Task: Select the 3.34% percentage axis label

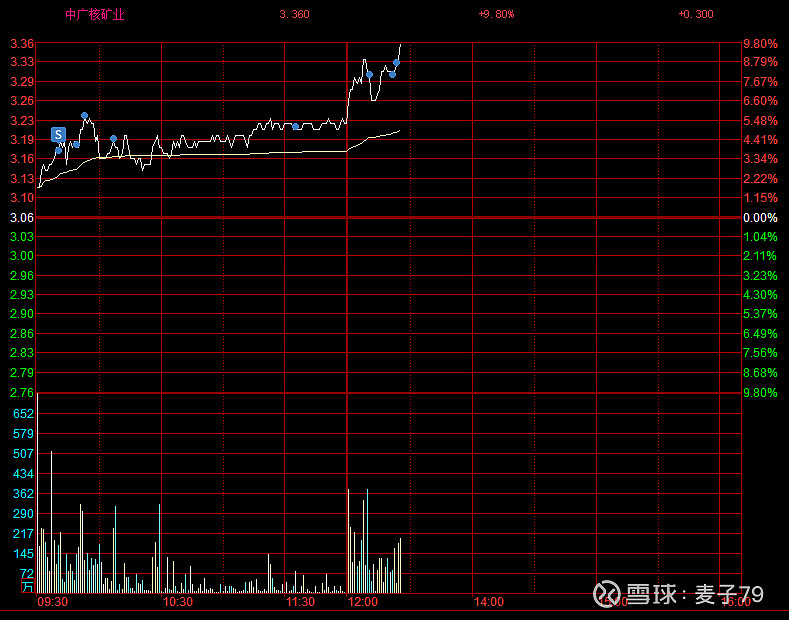Action: 760,159
